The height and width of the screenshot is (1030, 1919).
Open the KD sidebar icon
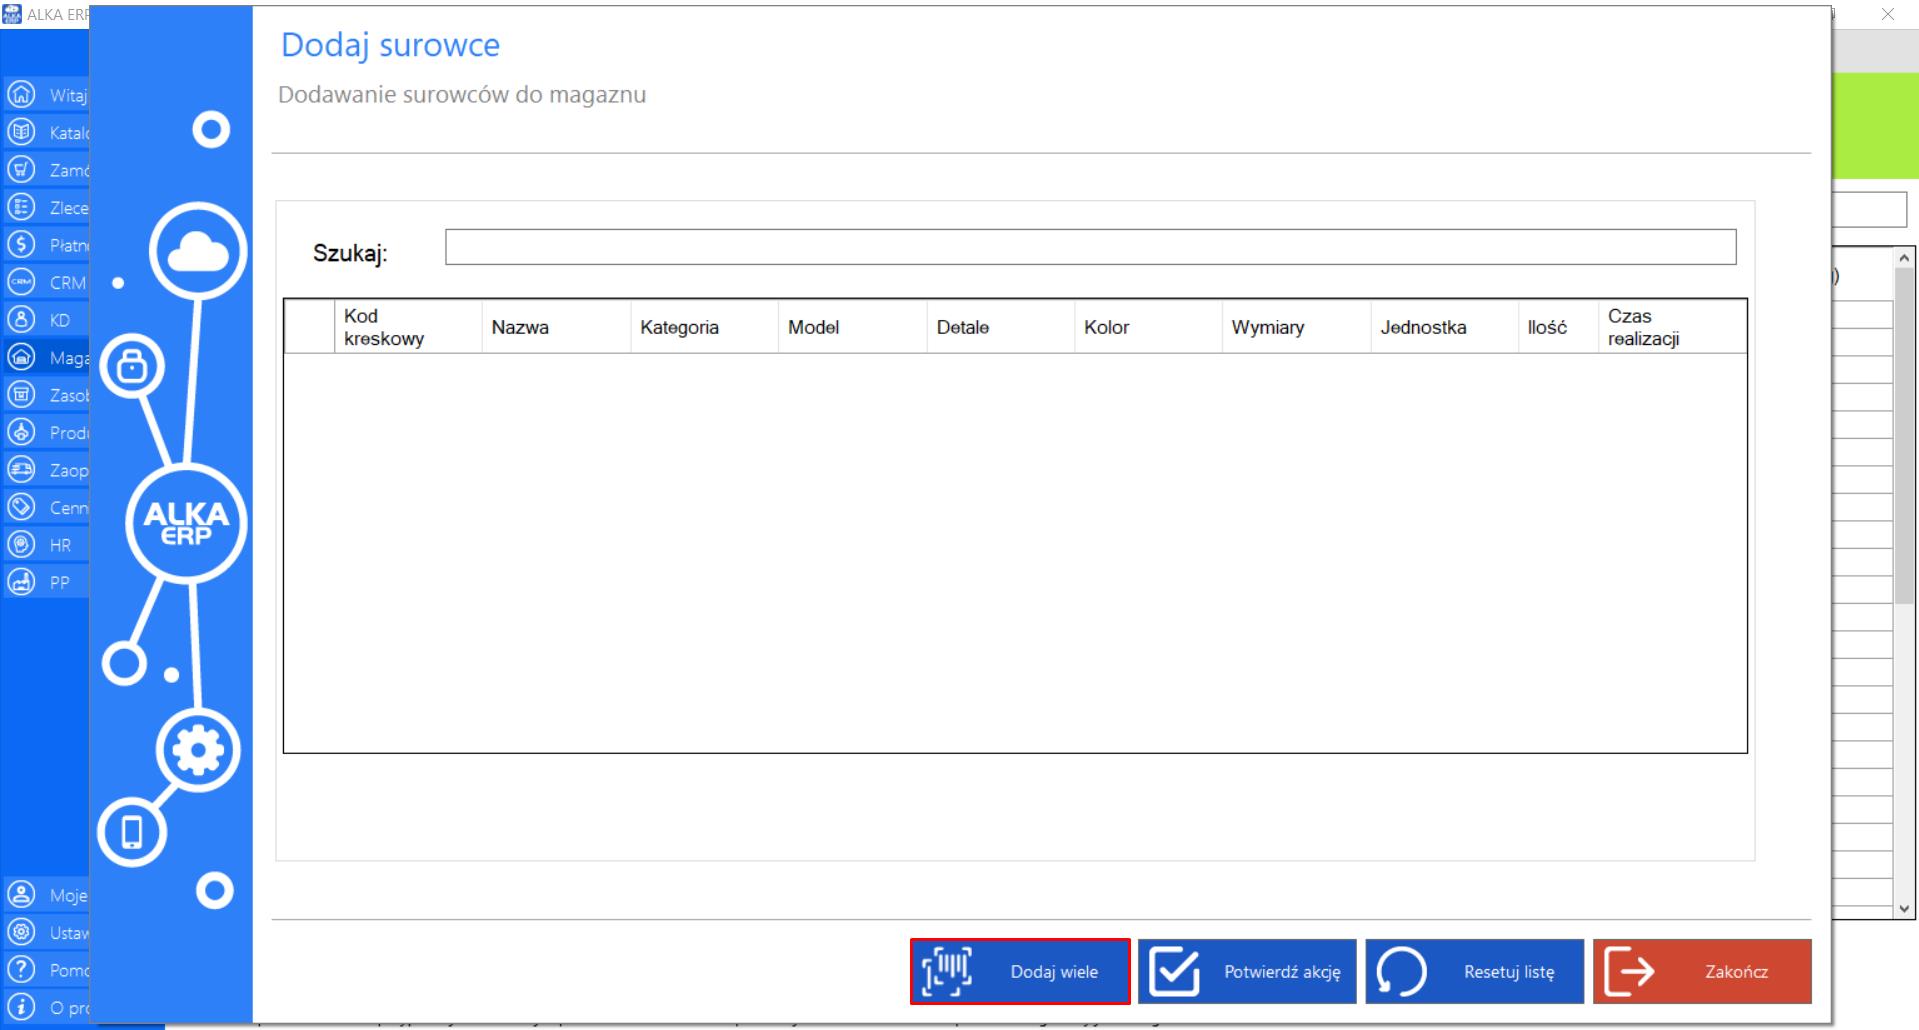click(x=21, y=320)
